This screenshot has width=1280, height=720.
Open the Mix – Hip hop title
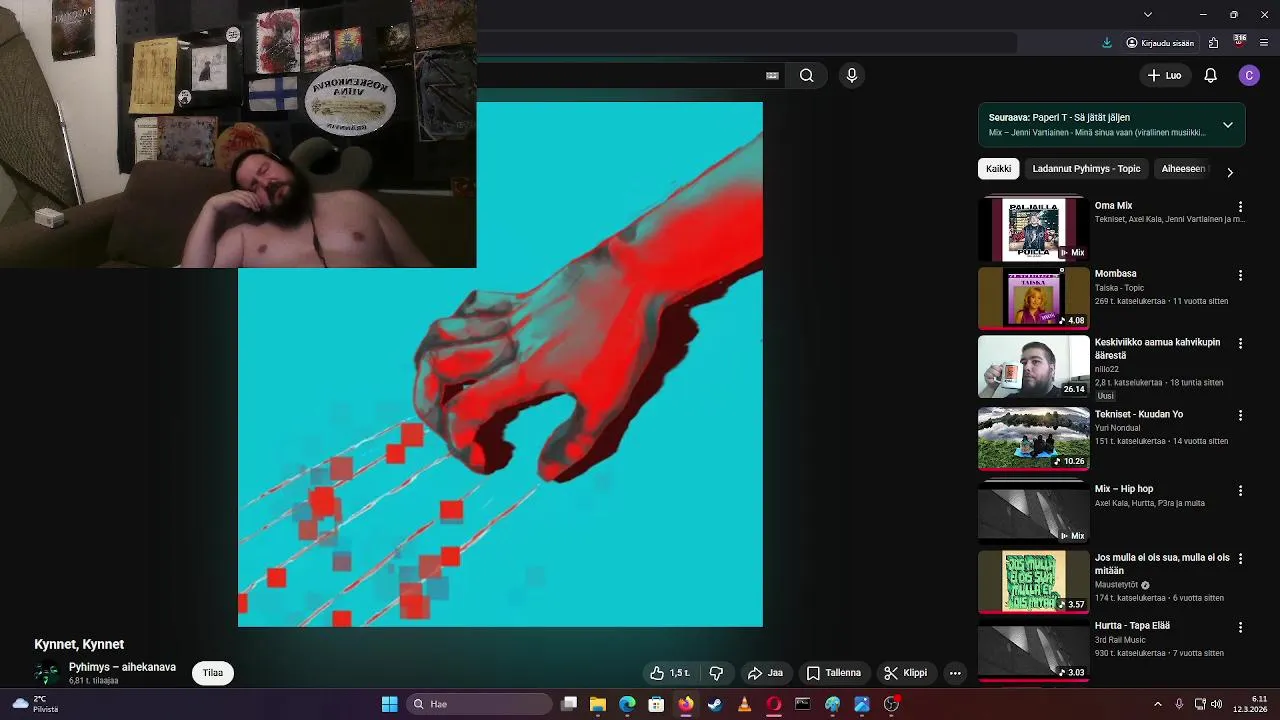pyautogui.click(x=1124, y=489)
